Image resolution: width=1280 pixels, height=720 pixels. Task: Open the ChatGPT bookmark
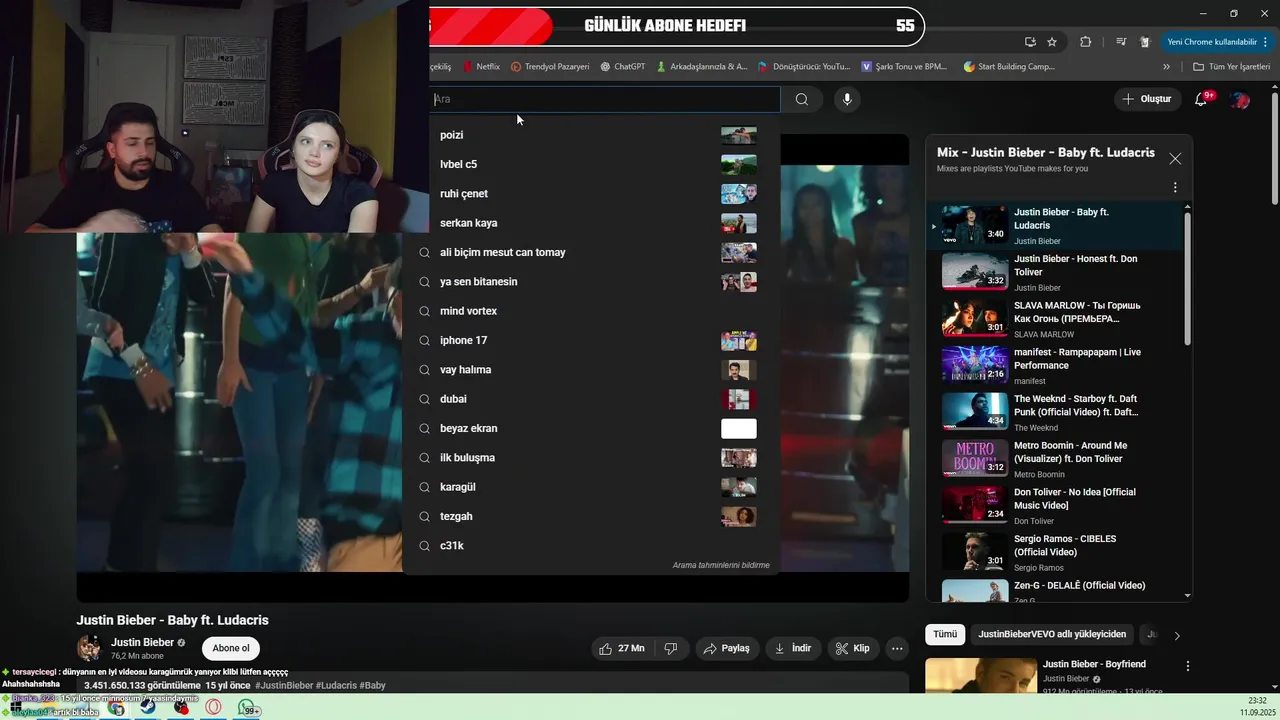(622, 67)
